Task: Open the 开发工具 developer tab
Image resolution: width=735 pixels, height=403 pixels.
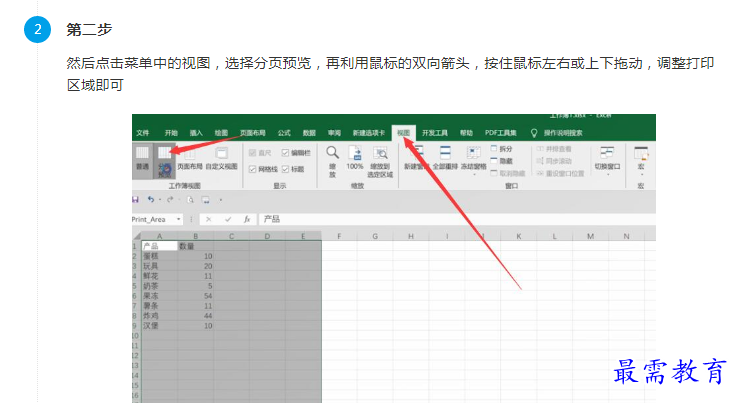Action: (435, 133)
